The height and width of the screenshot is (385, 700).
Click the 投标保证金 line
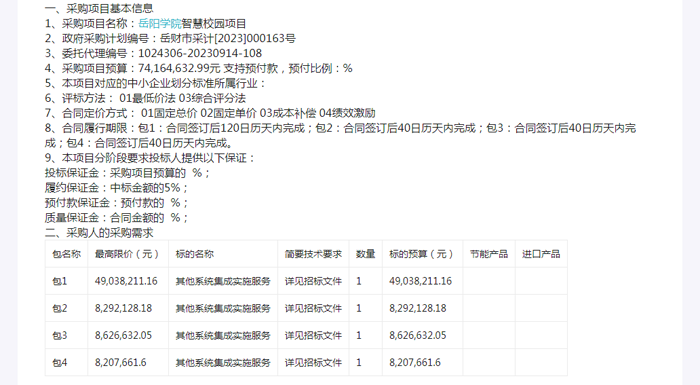click(x=127, y=173)
